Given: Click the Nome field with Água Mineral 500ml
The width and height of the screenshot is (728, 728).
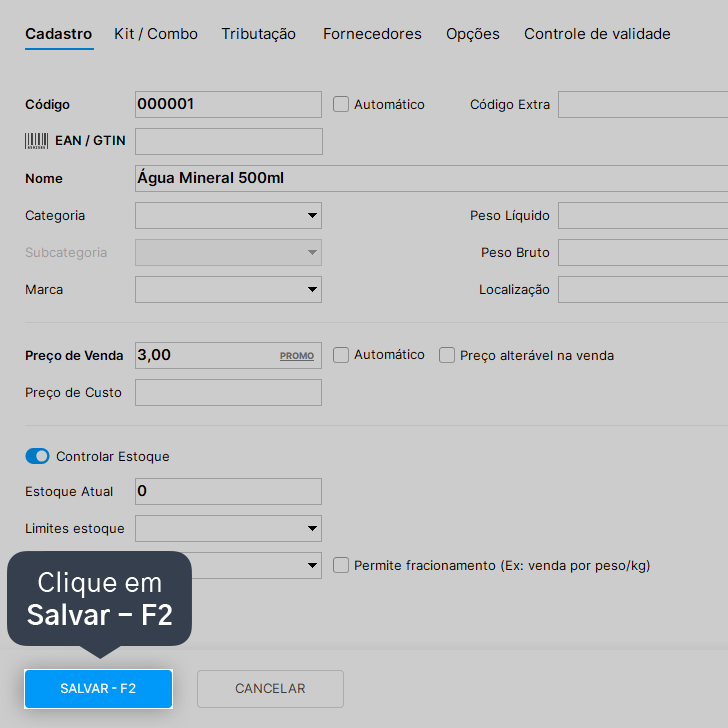Looking at the screenshot, I should pos(431,178).
